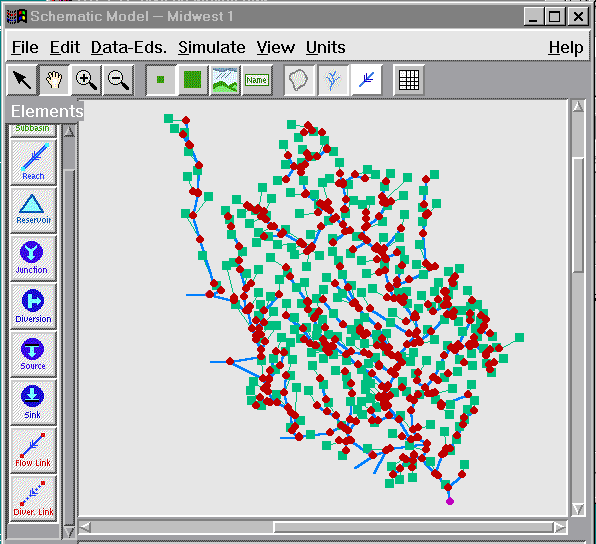Select the Reservoir element icon

click(33, 210)
